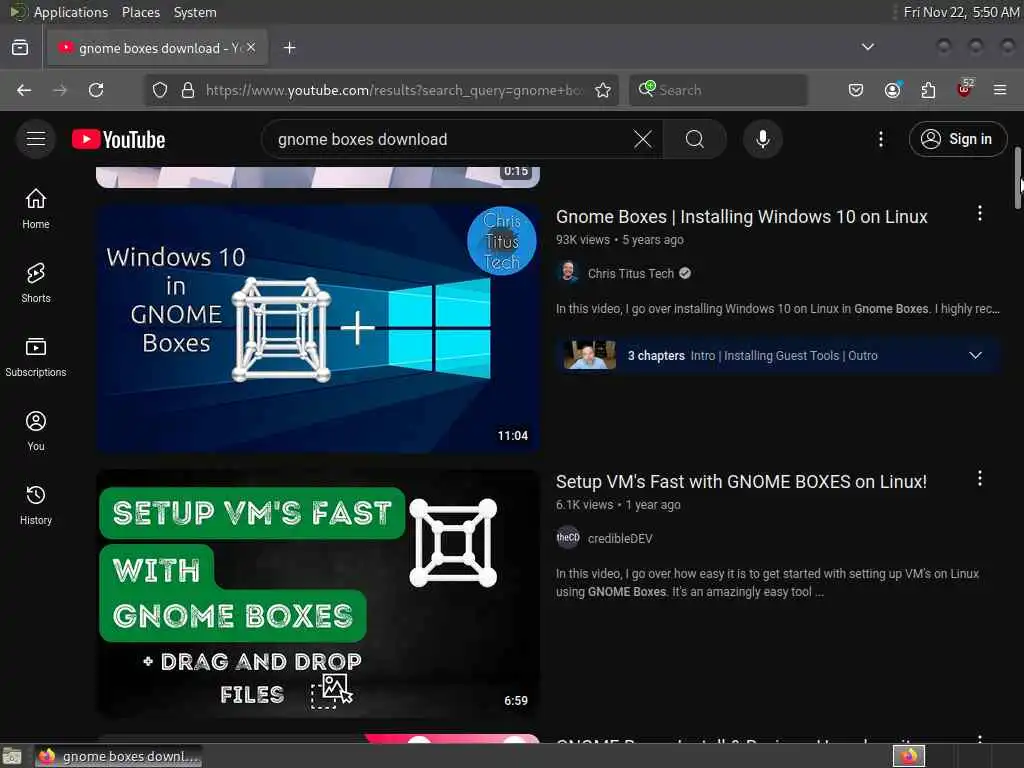Open the Places menu

[140, 12]
